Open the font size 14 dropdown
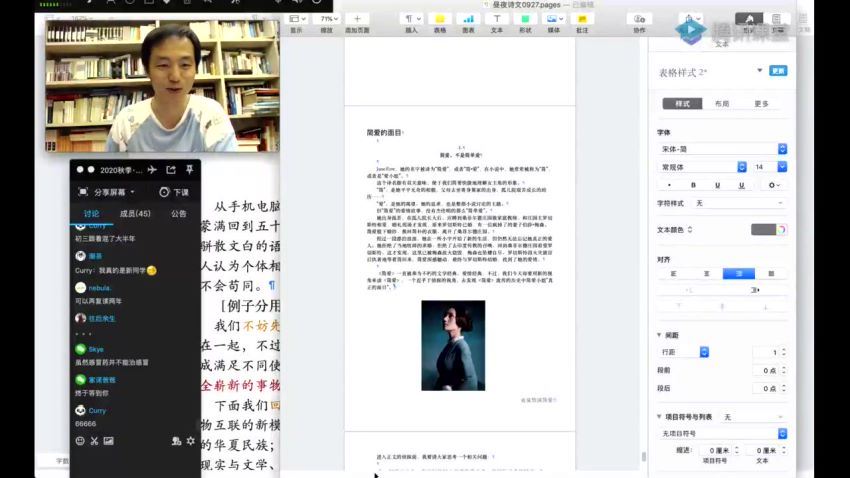The image size is (850, 478). click(x=782, y=167)
